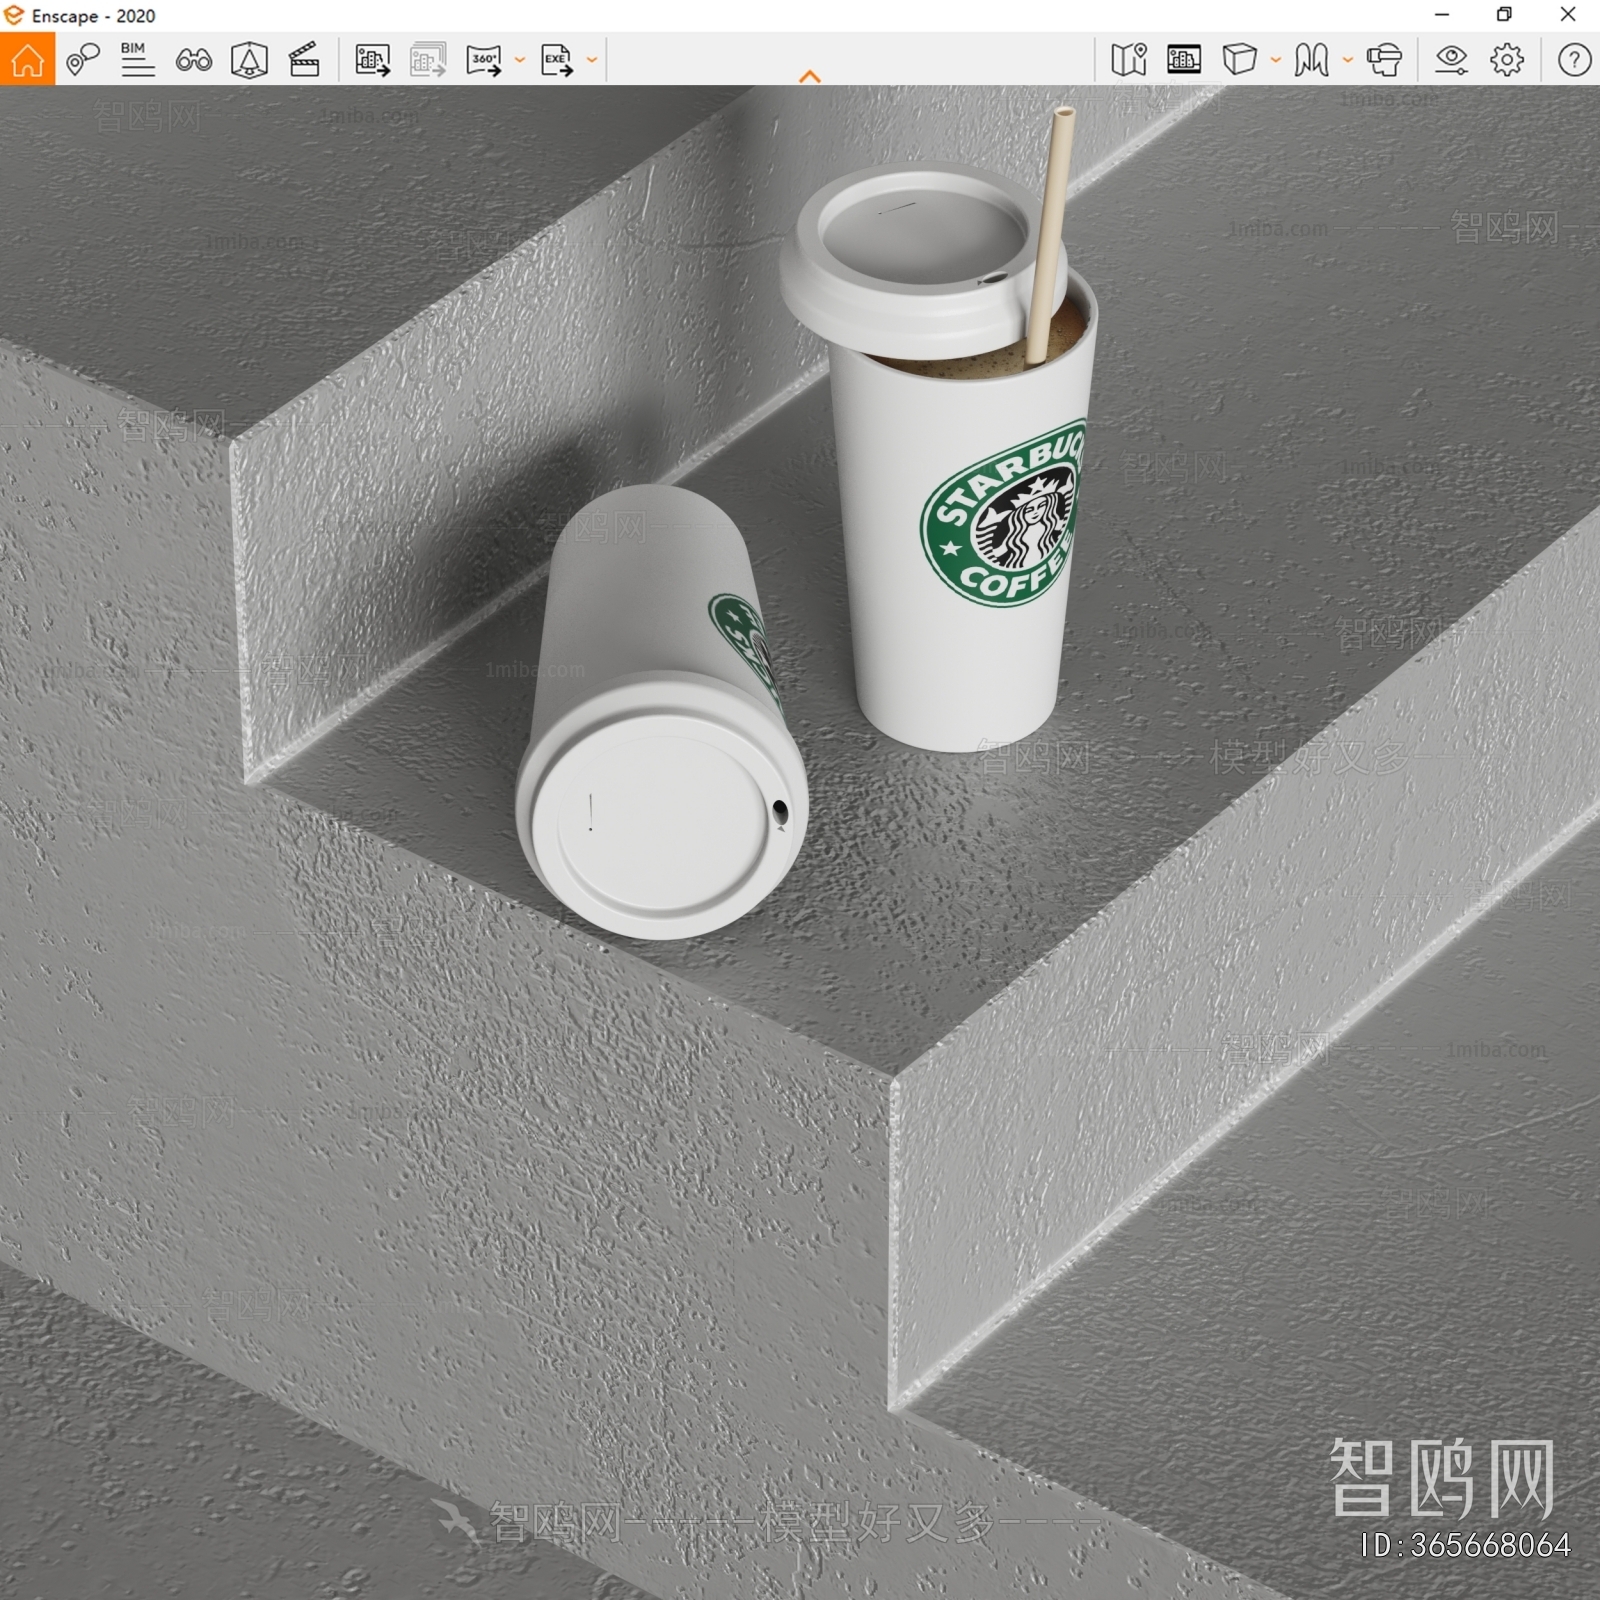Click the cube view mode icon
The image size is (1600, 1600).
click(x=1239, y=59)
